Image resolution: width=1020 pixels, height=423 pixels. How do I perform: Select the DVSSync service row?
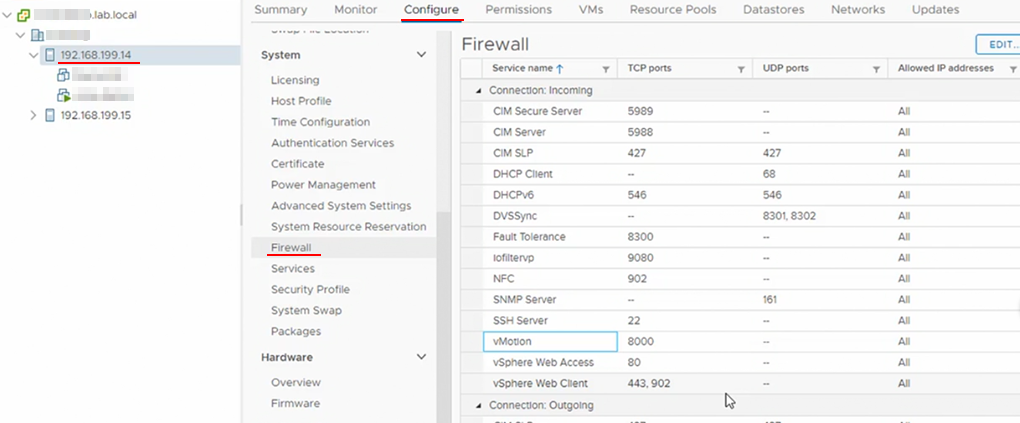[x=740, y=216]
